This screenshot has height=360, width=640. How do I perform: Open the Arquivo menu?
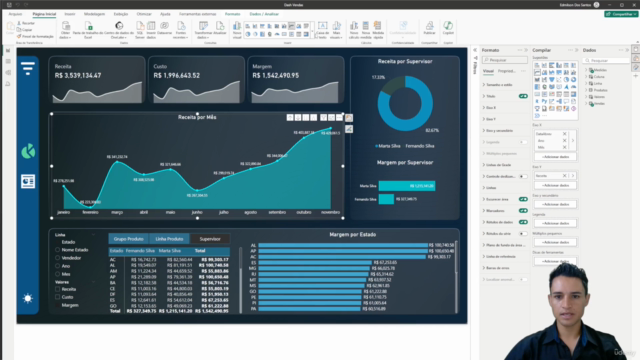coord(15,14)
